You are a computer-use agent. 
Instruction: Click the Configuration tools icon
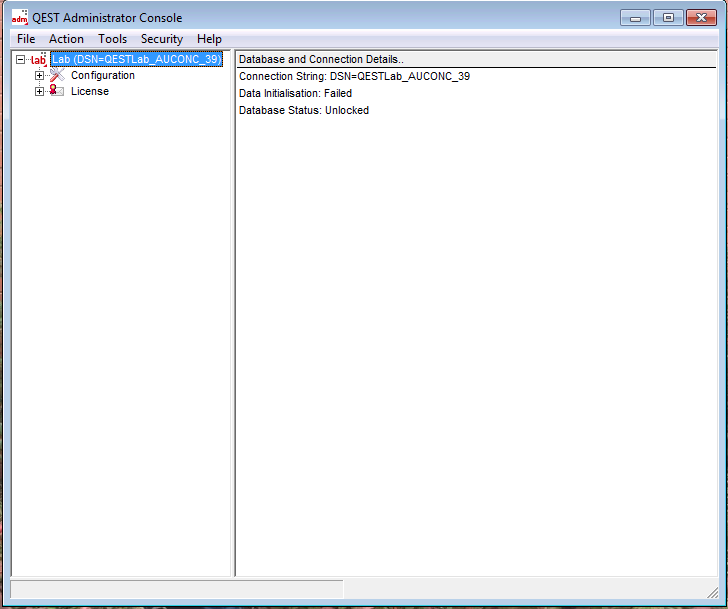[57, 76]
